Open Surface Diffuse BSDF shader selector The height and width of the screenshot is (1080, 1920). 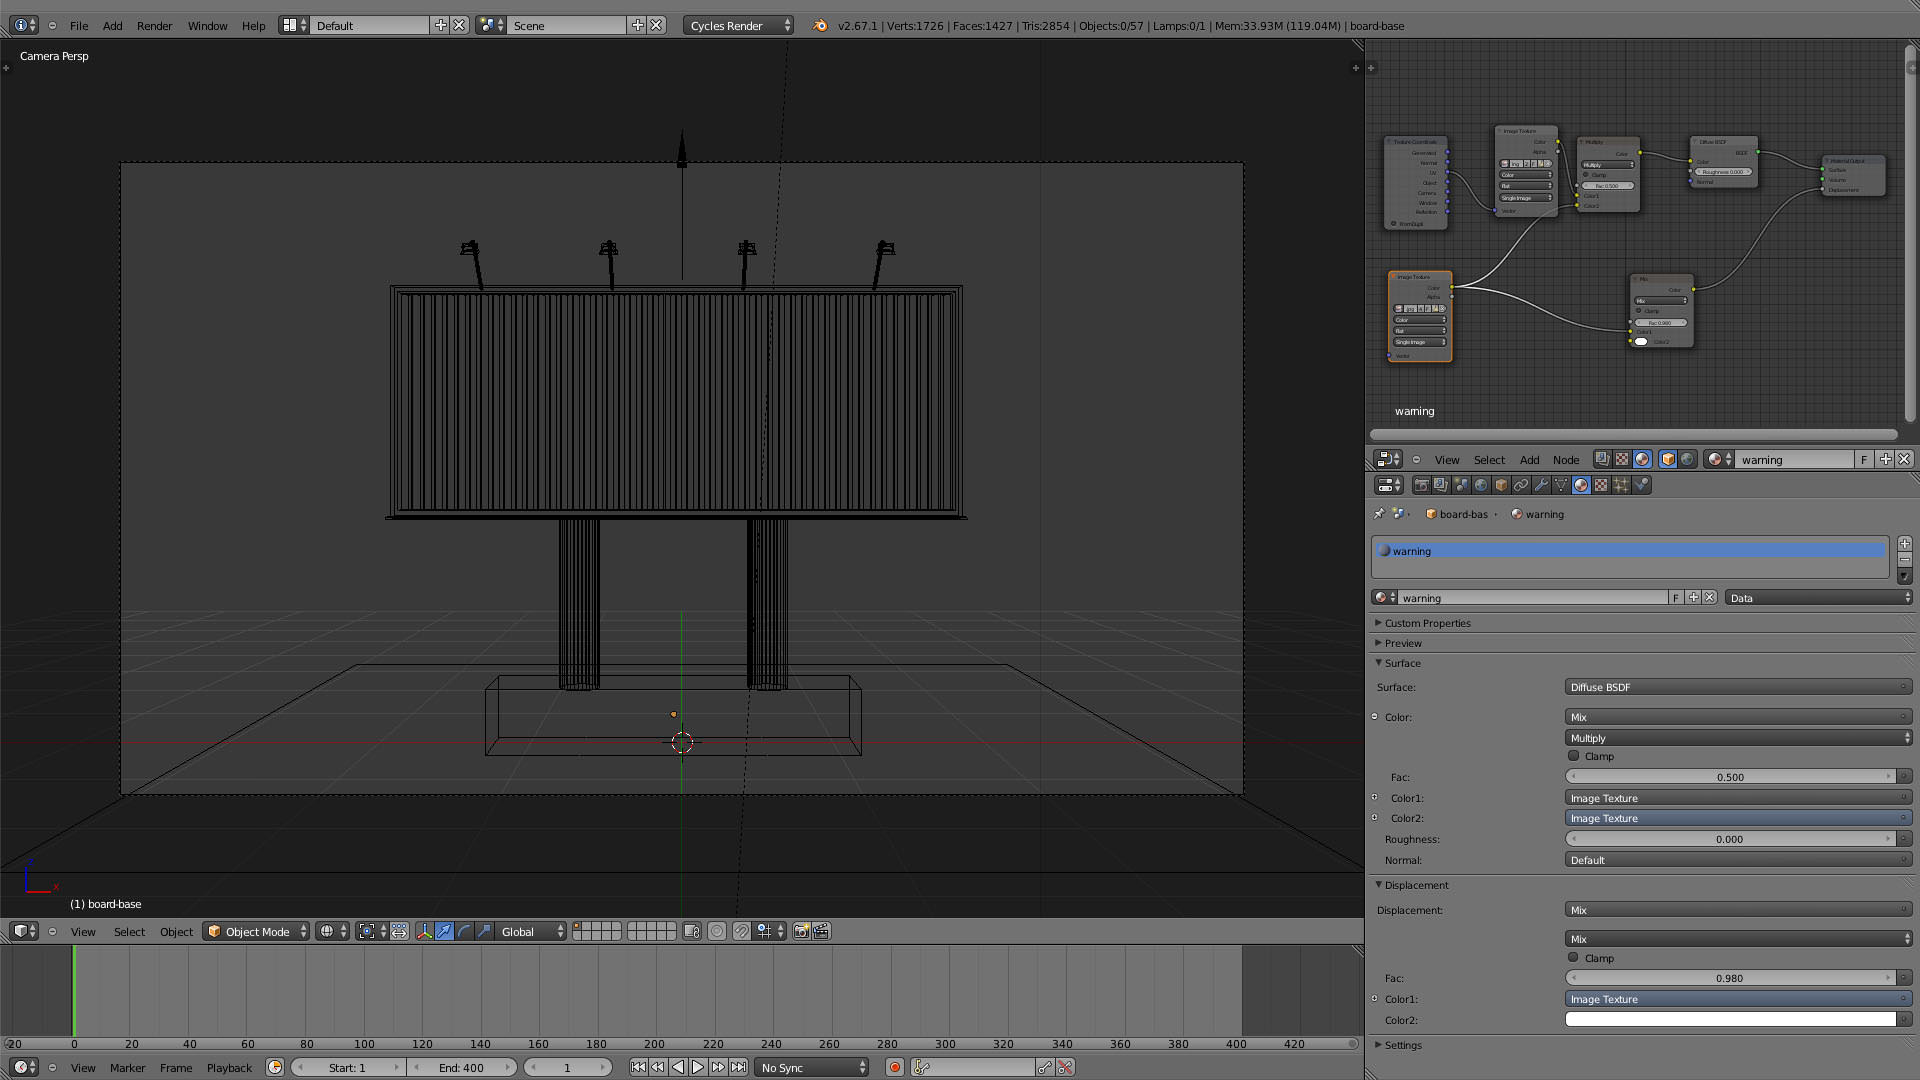tap(1738, 687)
